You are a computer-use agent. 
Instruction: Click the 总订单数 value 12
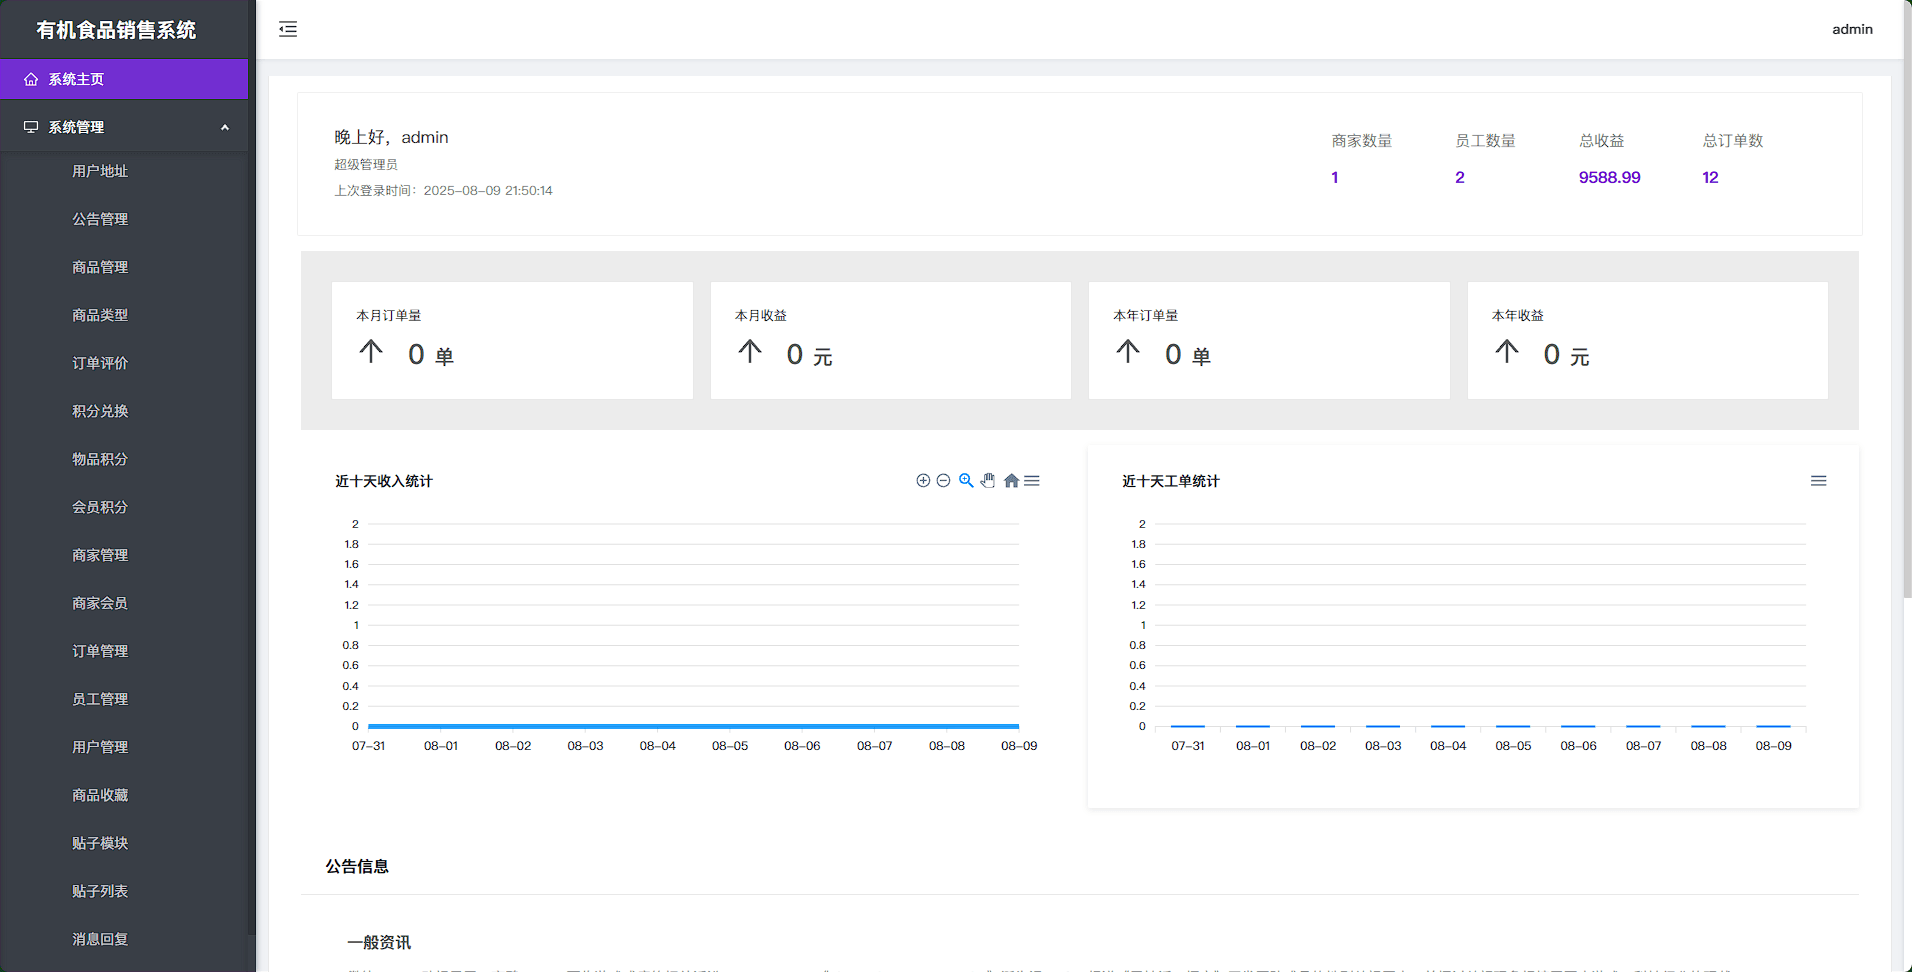1710,177
